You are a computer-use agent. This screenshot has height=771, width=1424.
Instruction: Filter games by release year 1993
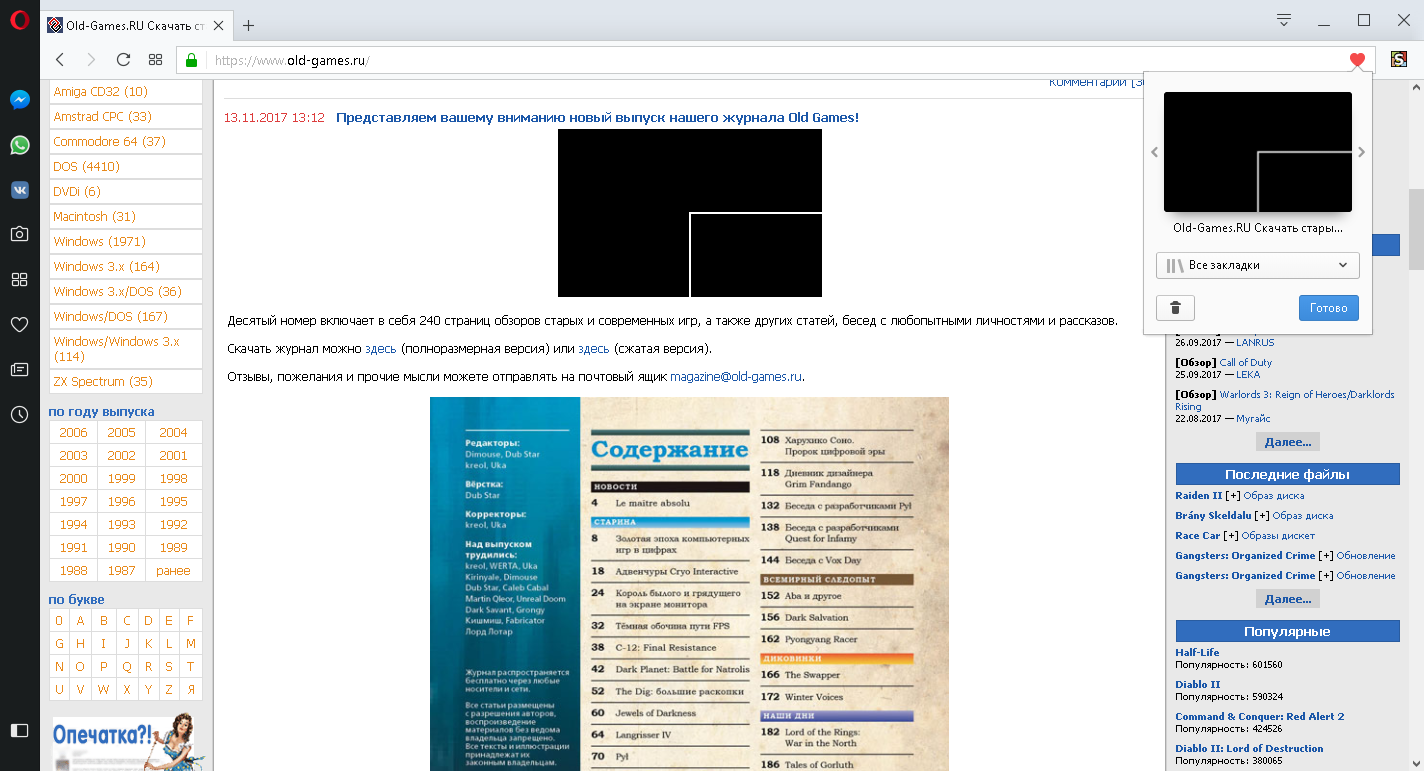click(x=122, y=524)
